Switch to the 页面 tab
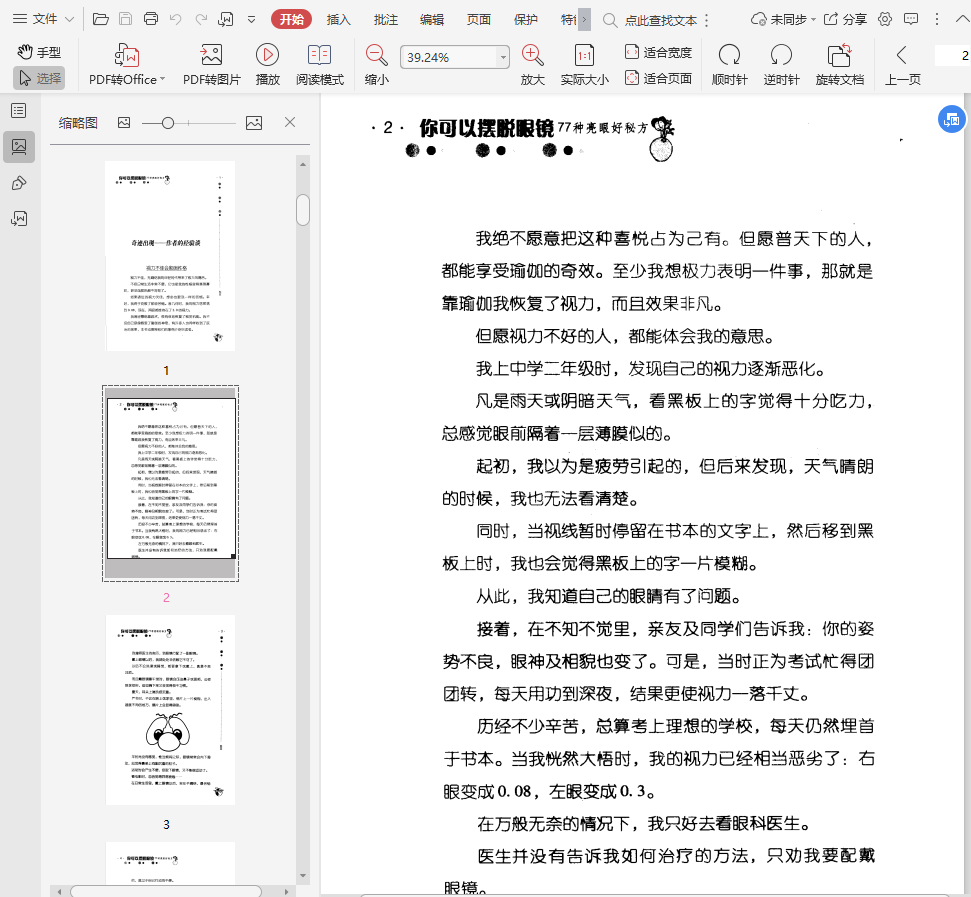Image resolution: width=971 pixels, height=897 pixels. point(479,19)
